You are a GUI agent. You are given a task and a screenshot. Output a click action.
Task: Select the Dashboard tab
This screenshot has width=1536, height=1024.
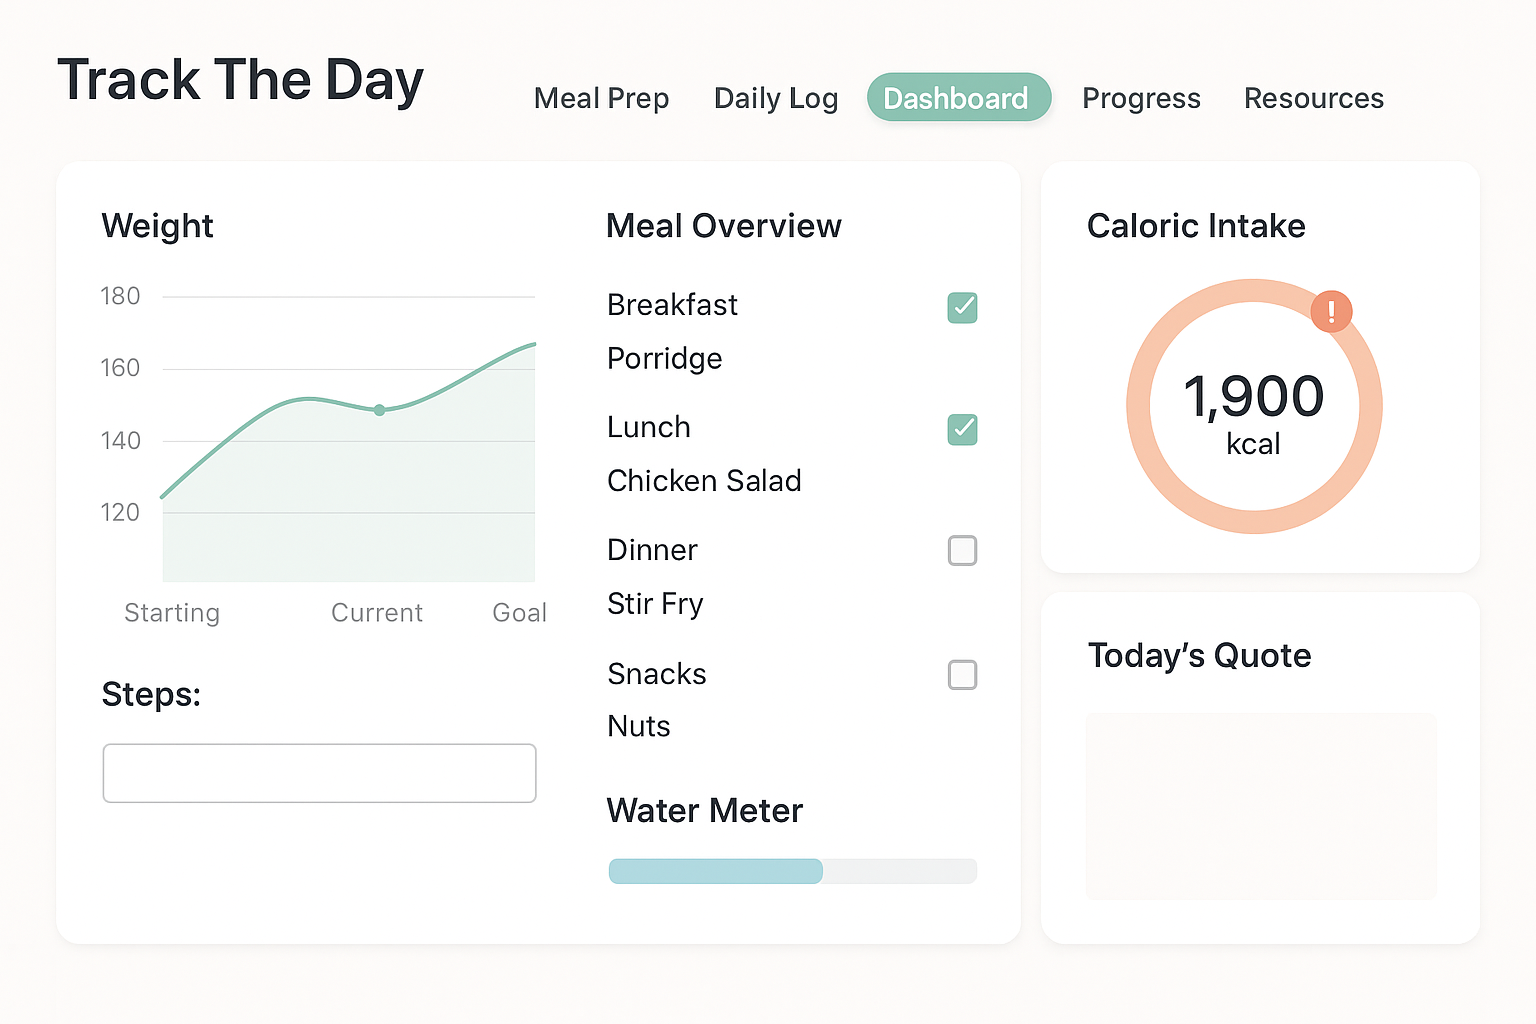(x=958, y=98)
